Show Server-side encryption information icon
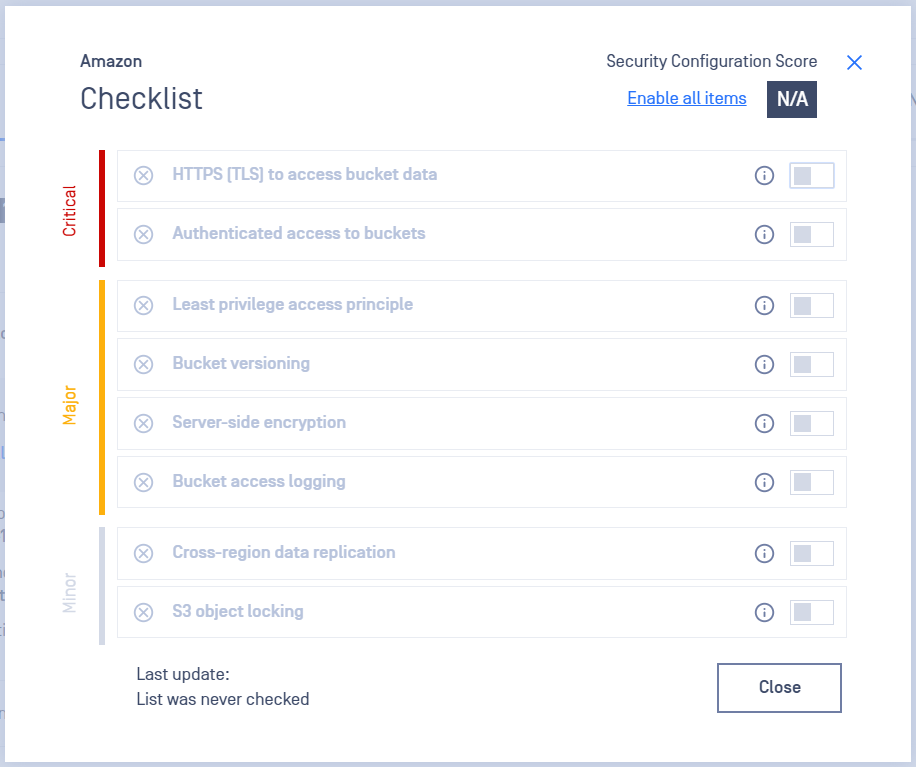 click(x=764, y=424)
